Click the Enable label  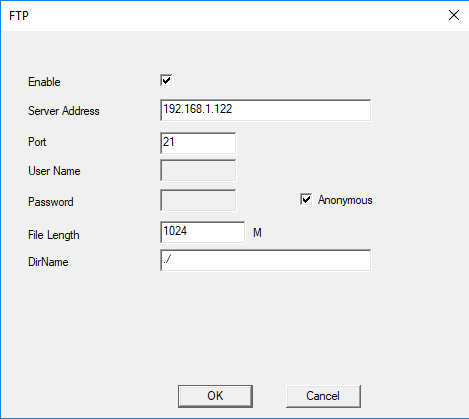[44, 82]
